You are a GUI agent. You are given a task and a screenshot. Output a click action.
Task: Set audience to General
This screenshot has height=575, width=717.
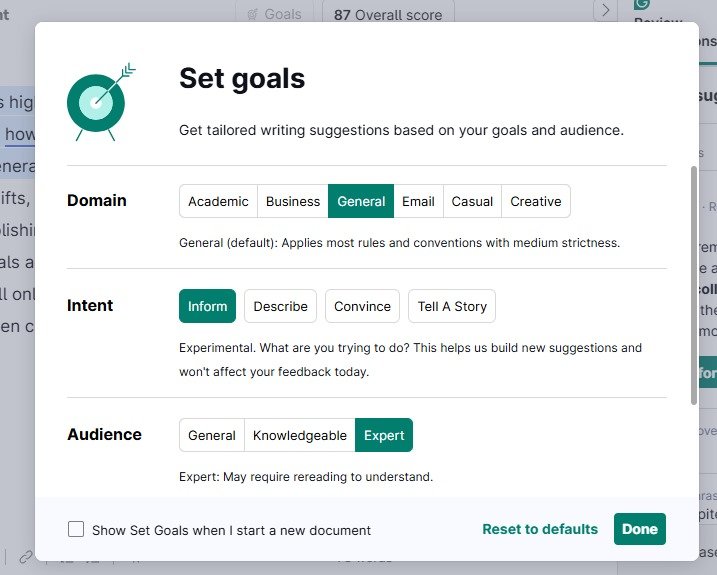212,435
